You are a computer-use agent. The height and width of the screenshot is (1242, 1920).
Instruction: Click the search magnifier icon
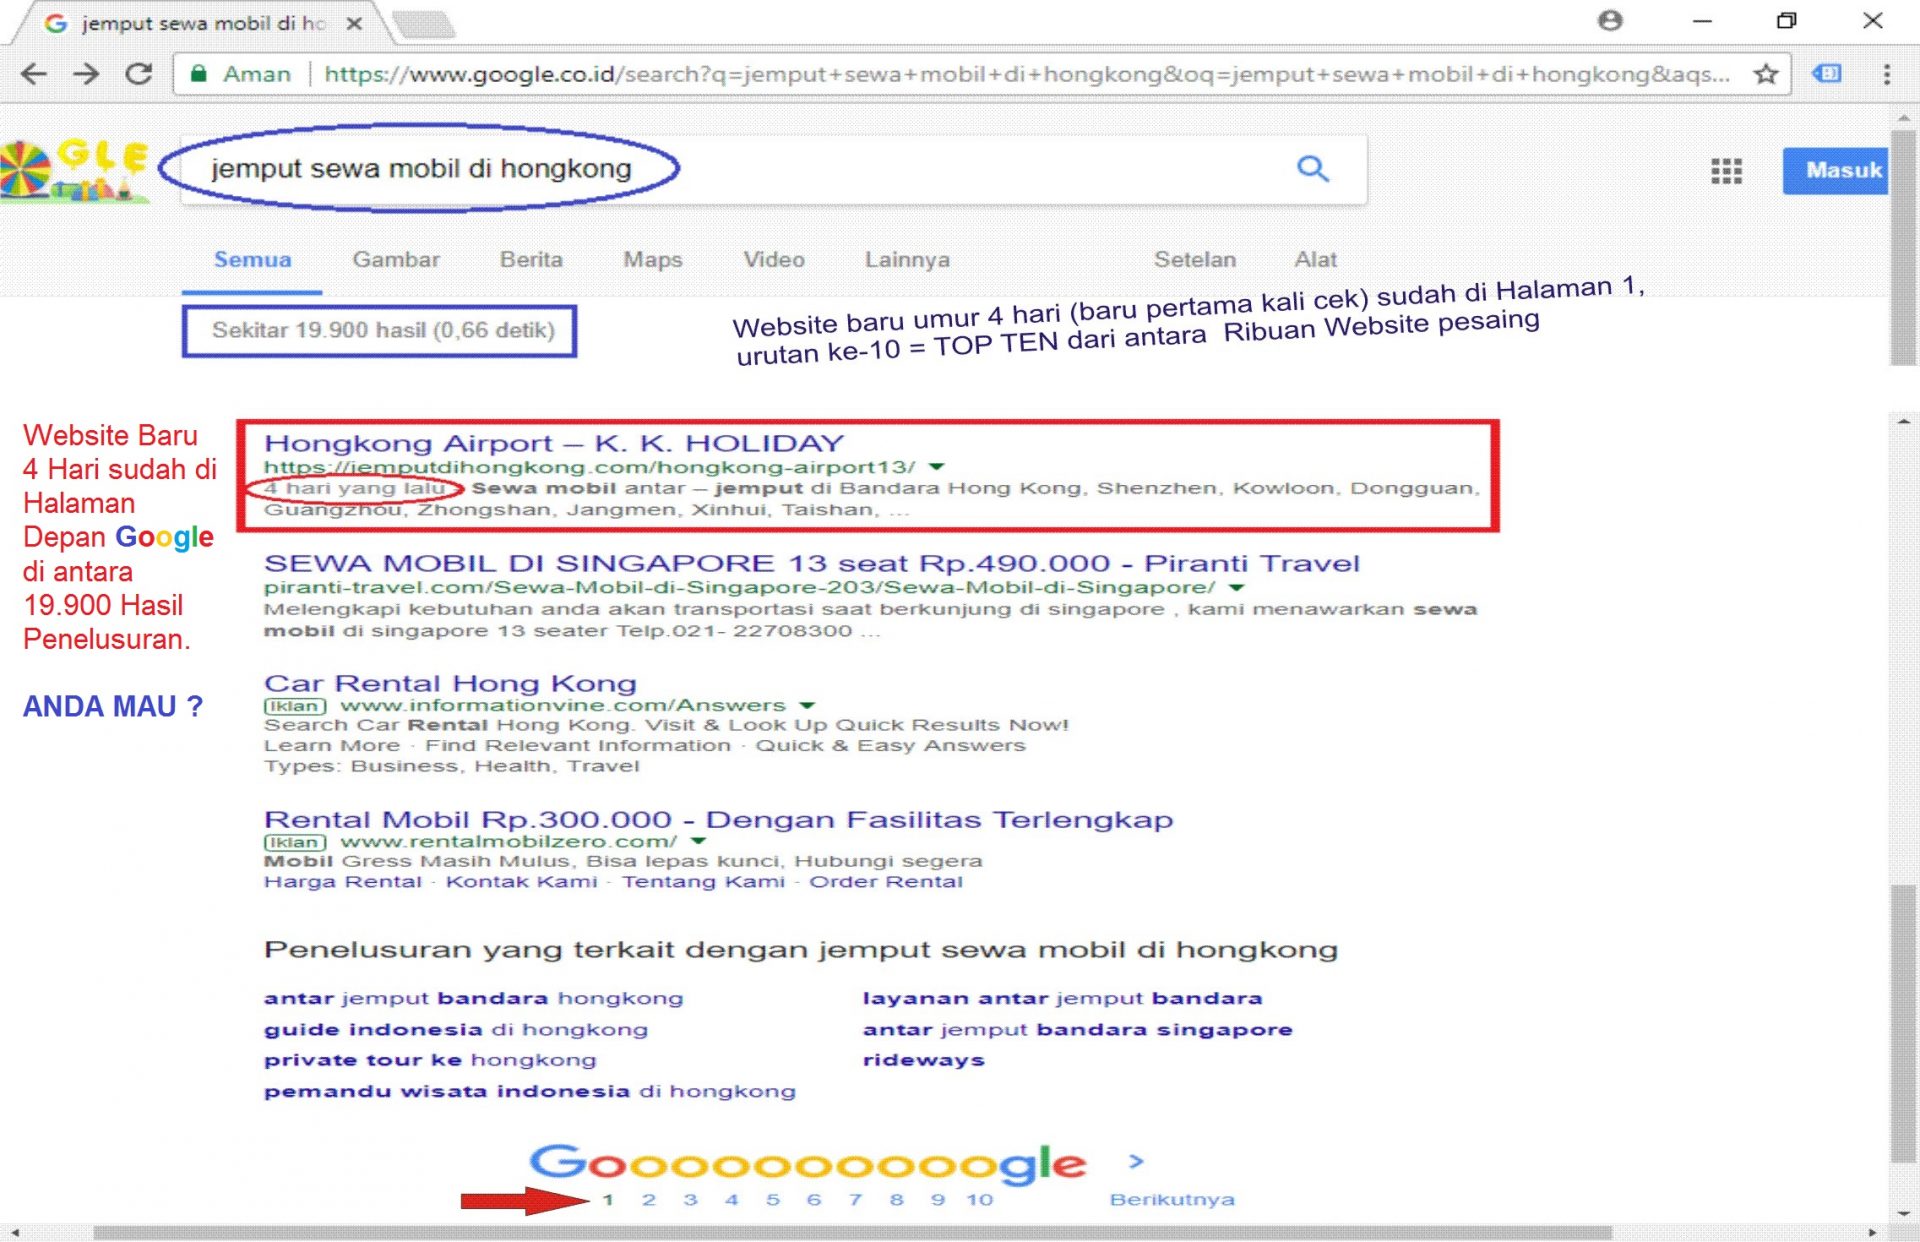coord(1314,169)
